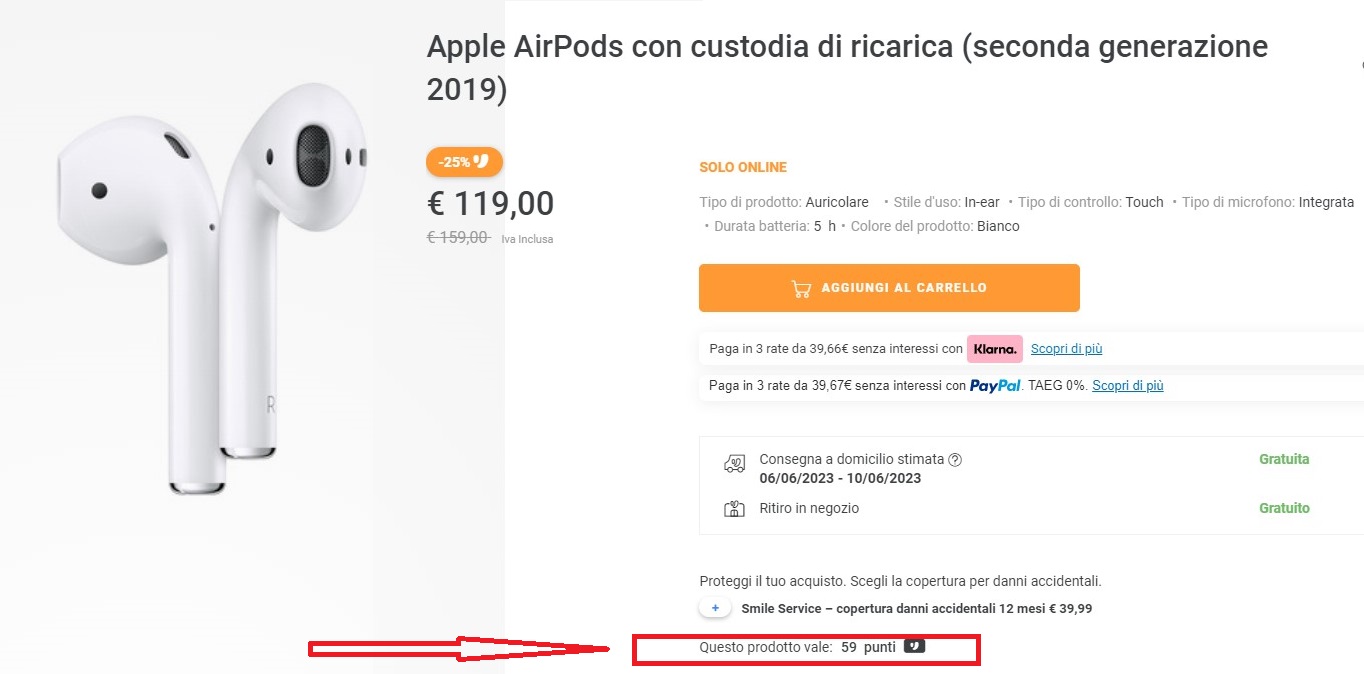Click the help question mark near Consegna stimata
Viewport: 1364px width, 674px height.
pyautogui.click(x=955, y=460)
